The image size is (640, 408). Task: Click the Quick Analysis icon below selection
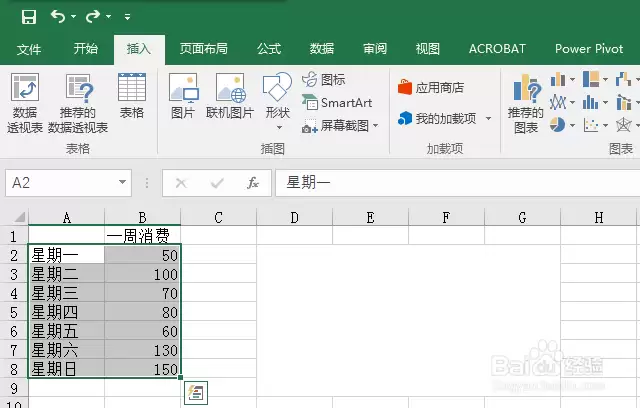[x=197, y=393]
